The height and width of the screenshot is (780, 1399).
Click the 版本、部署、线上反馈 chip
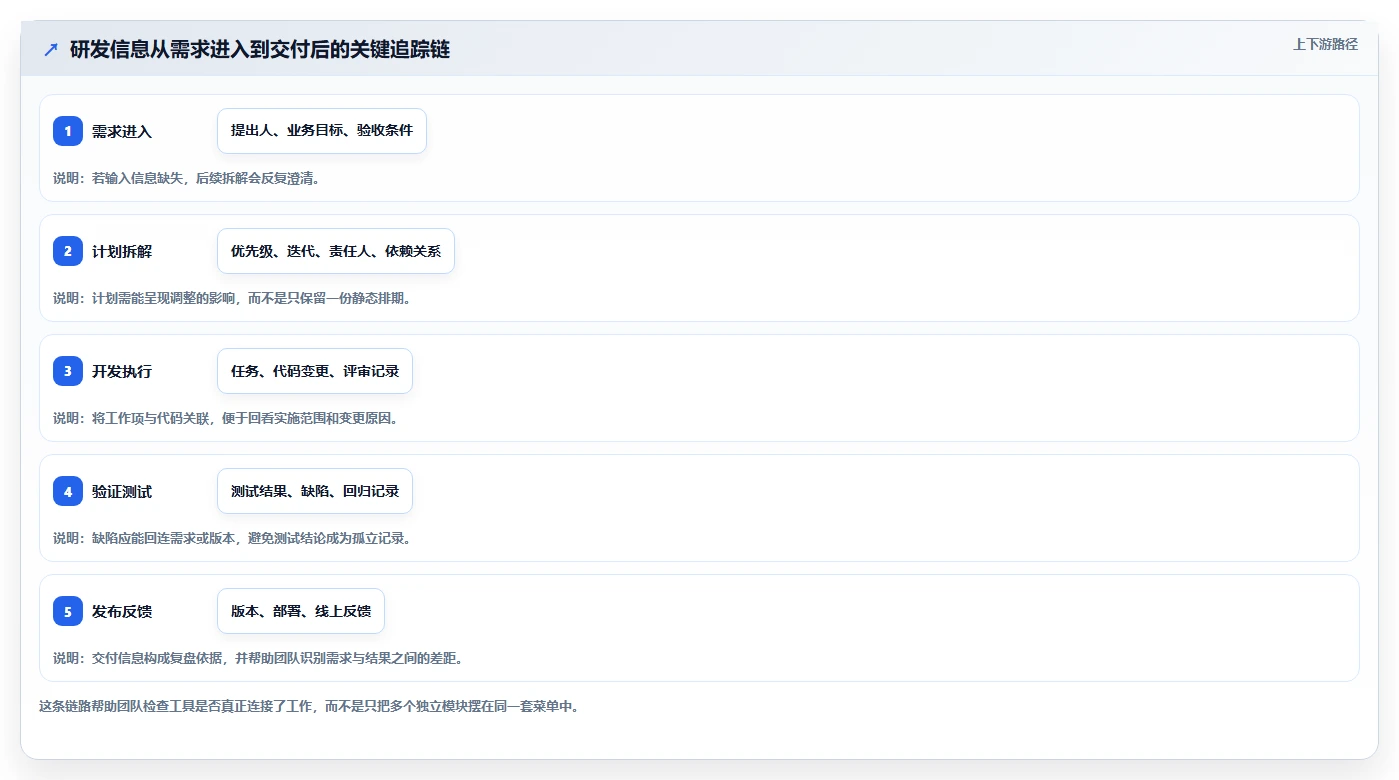(301, 611)
